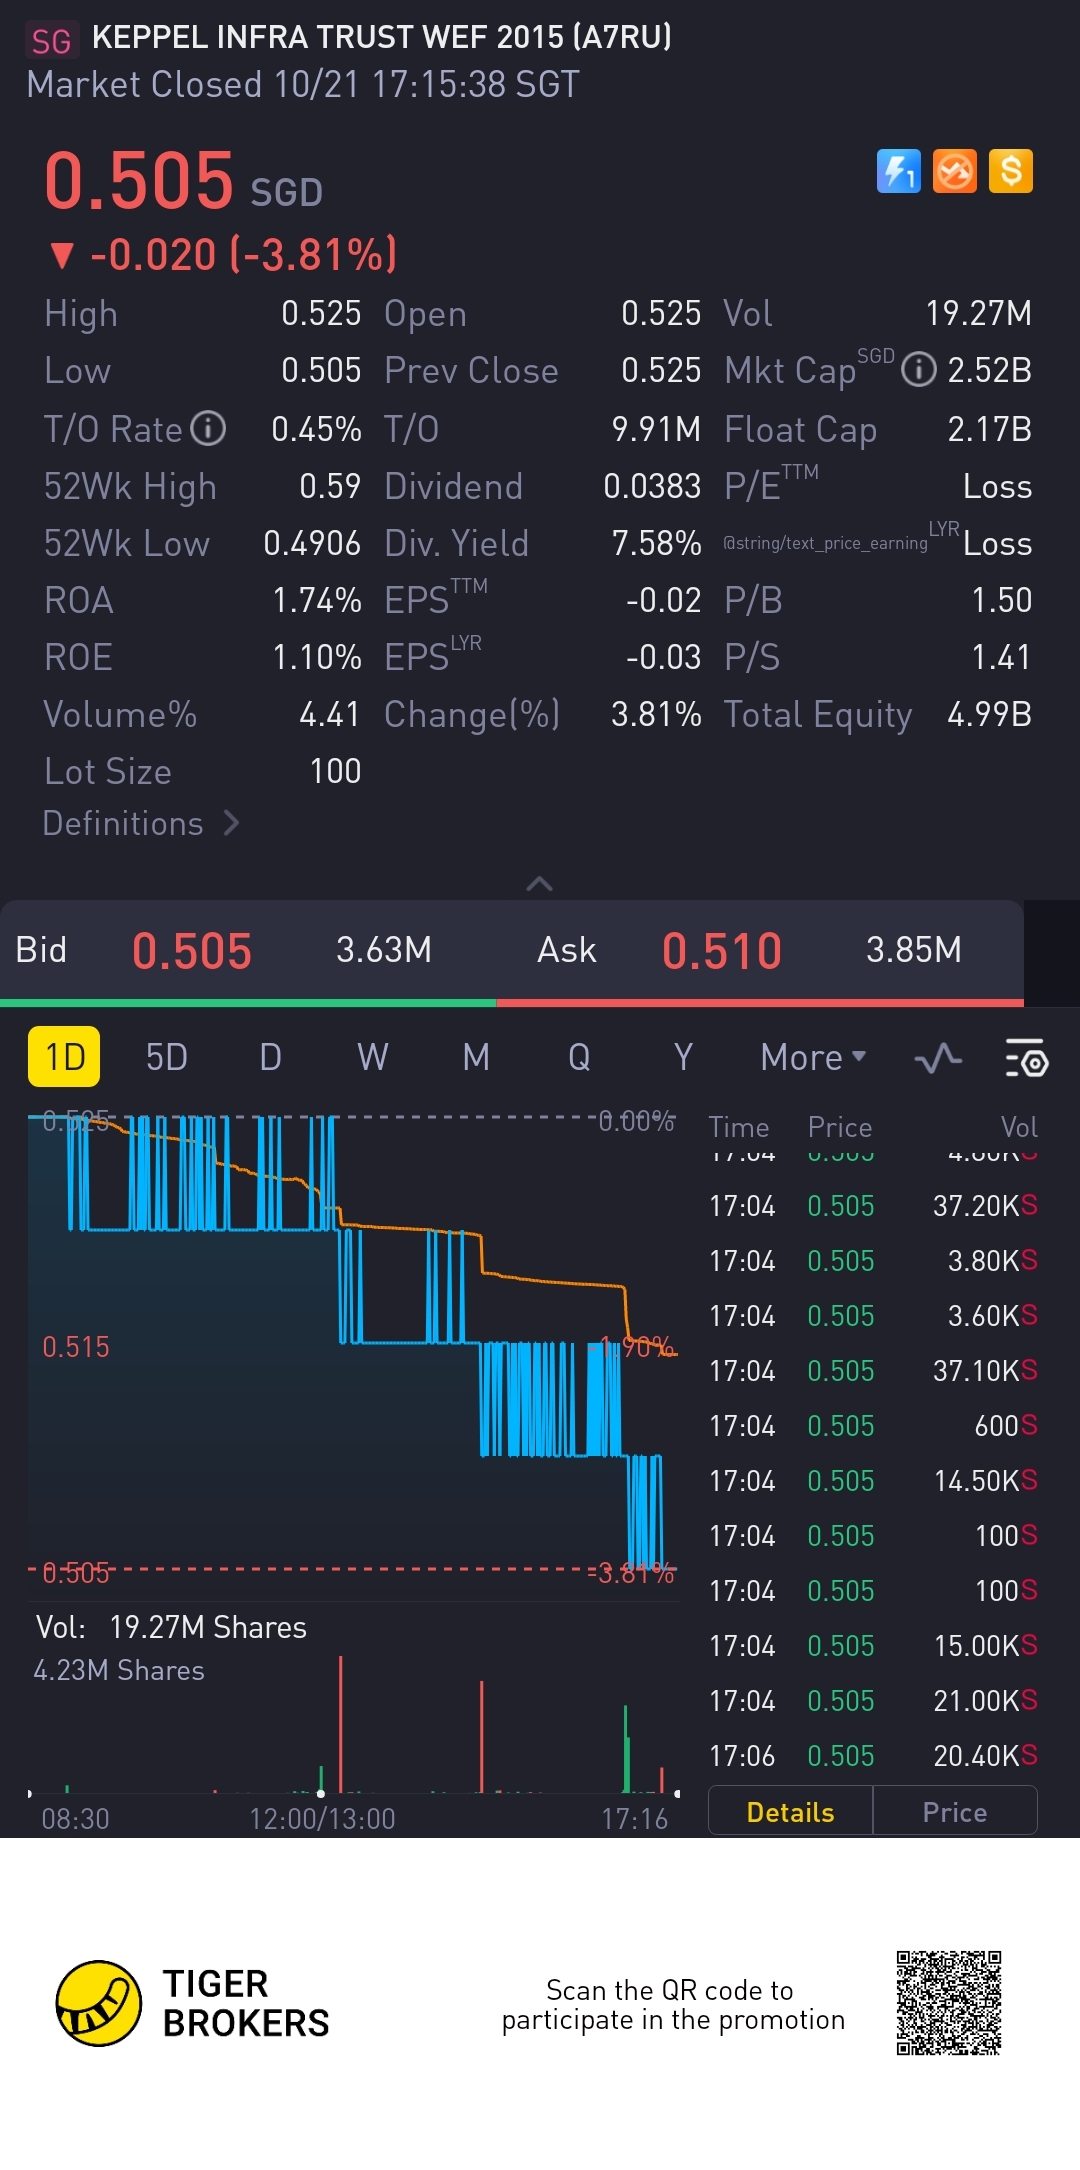This screenshot has height=2170, width=1080.
Task: Tap the Ask price 0.510
Action: tap(721, 950)
